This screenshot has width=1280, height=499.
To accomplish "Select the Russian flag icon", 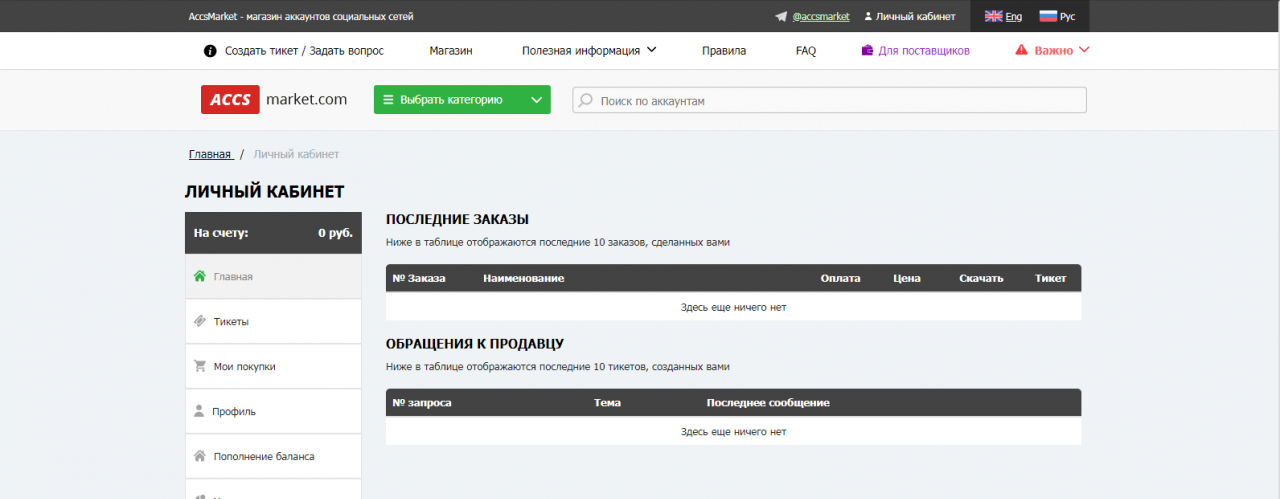I will pyautogui.click(x=1048, y=17).
